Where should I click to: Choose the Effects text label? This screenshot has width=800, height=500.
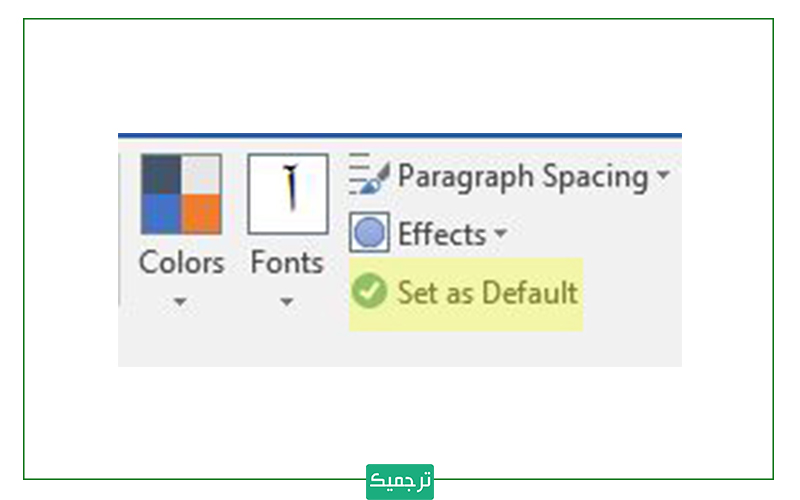(442, 234)
